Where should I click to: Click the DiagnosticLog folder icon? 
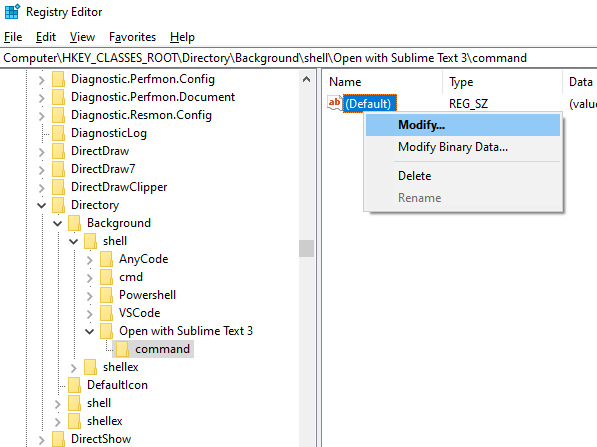point(58,133)
